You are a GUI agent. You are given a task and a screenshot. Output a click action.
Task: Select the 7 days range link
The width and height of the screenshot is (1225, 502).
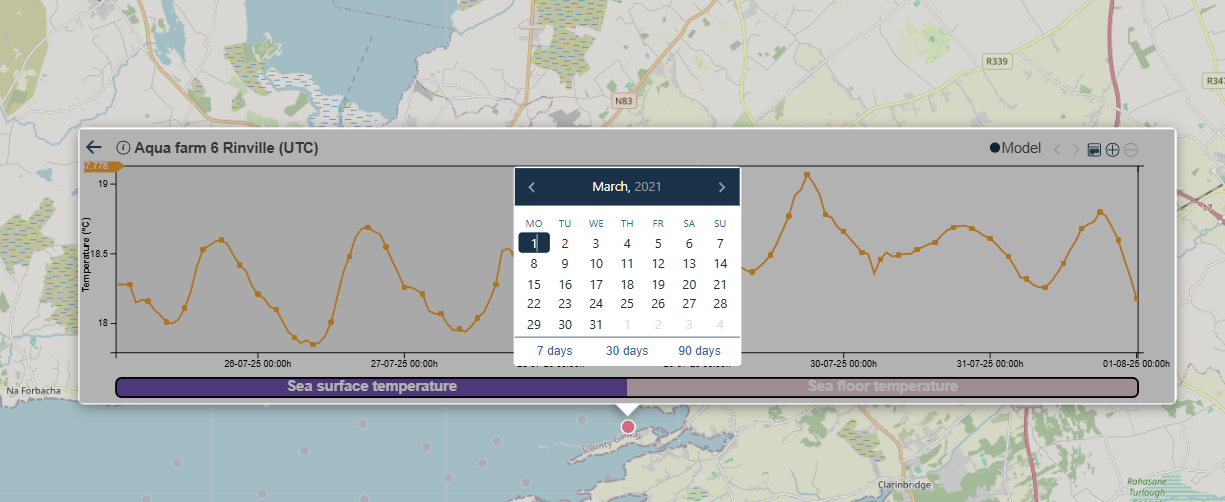554,351
